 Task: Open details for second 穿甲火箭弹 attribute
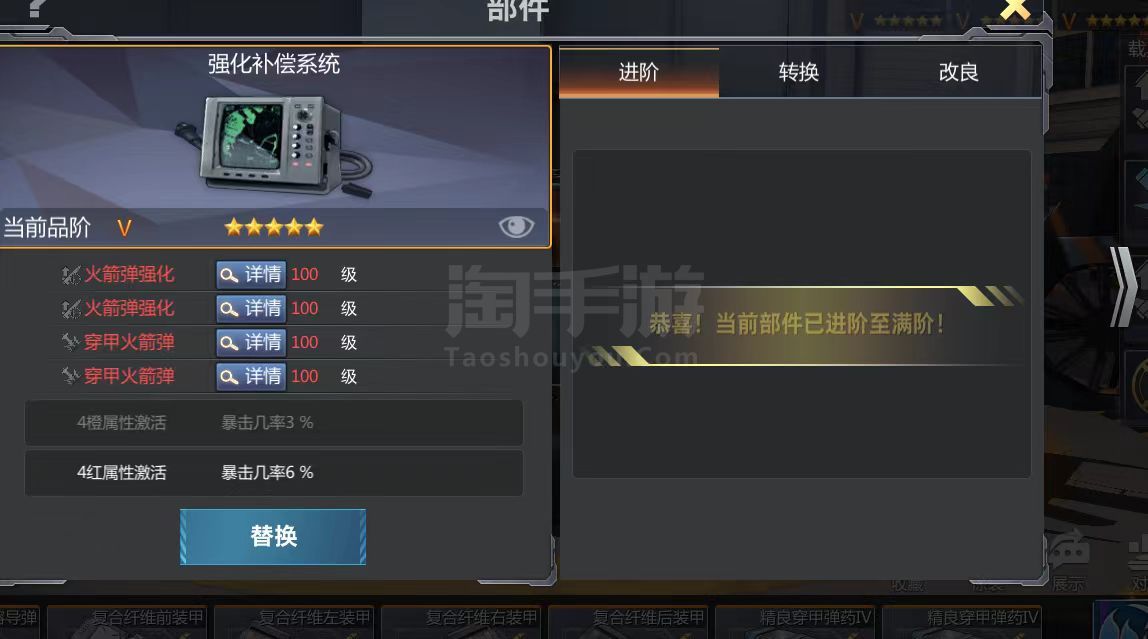pos(250,376)
